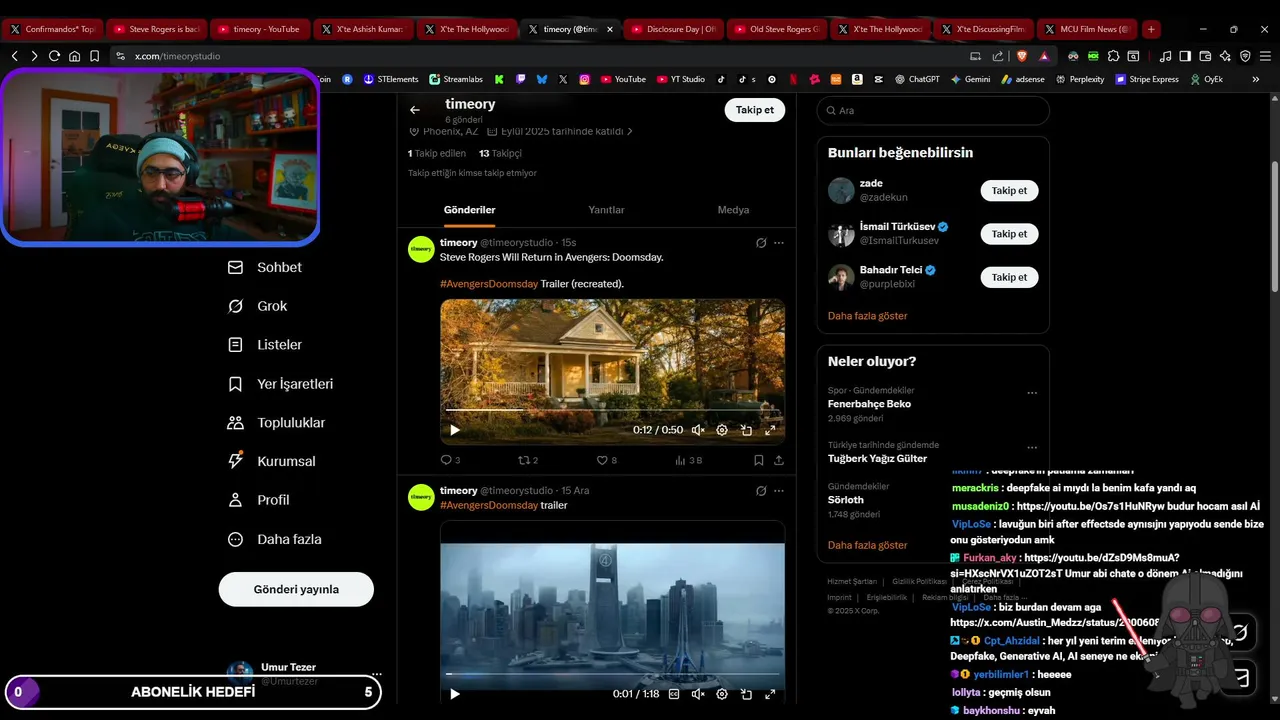Like the Steve Rogers post
This screenshot has height=720, width=1280.
[x=606, y=460]
